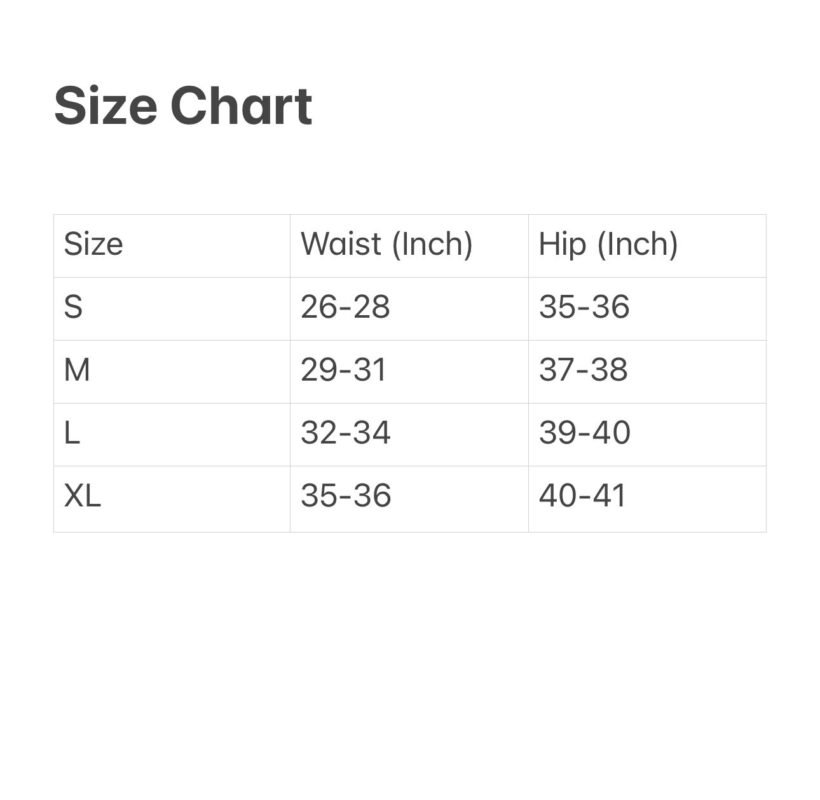The image size is (820, 800).
Task: Click the word 'Waist' in the table header
Action: click(x=339, y=244)
